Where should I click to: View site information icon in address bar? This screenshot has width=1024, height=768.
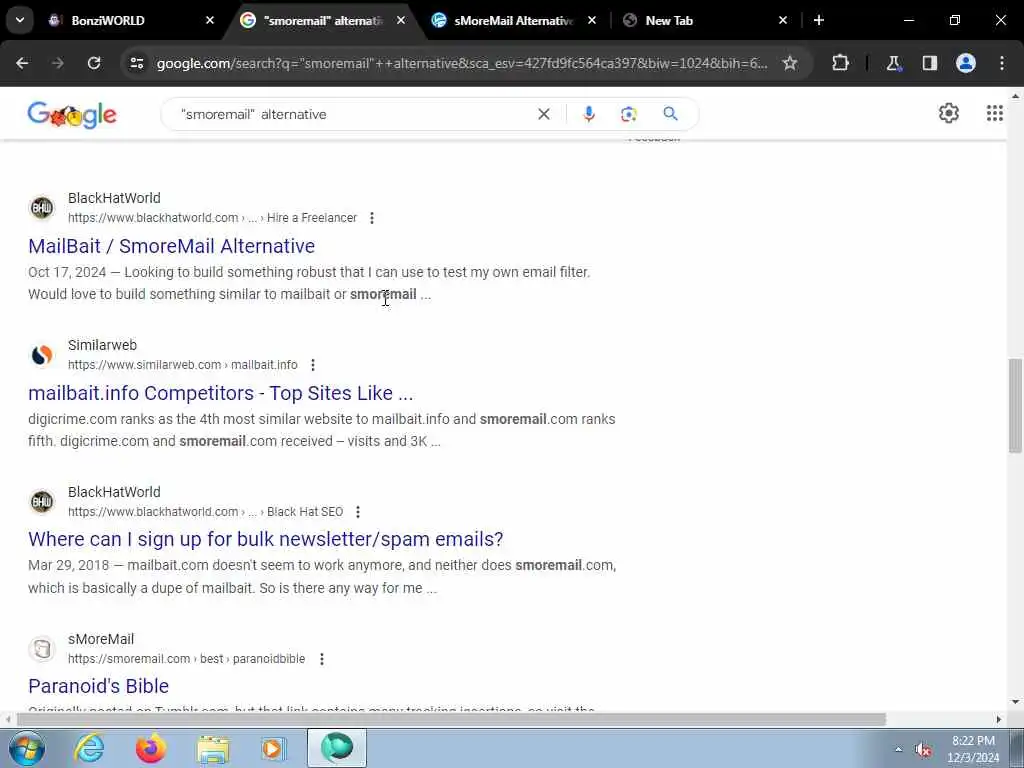(137, 63)
